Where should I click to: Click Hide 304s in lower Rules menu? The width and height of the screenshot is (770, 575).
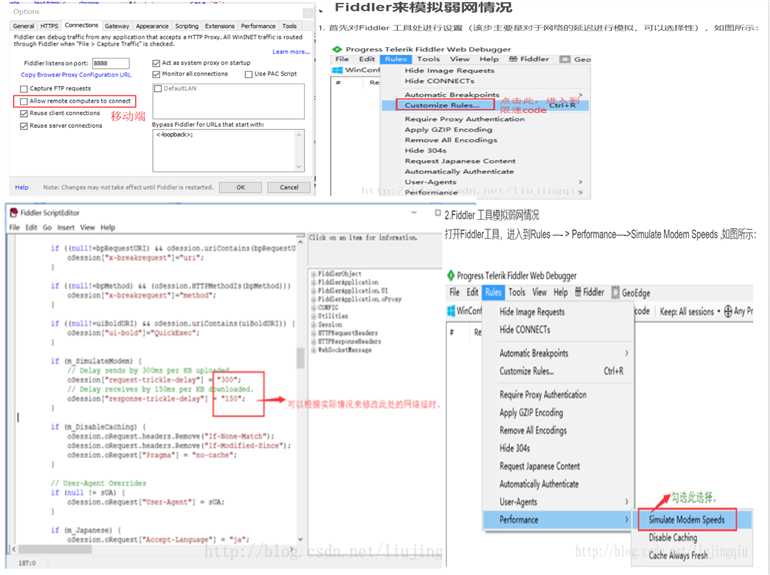[x=514, y=448]
